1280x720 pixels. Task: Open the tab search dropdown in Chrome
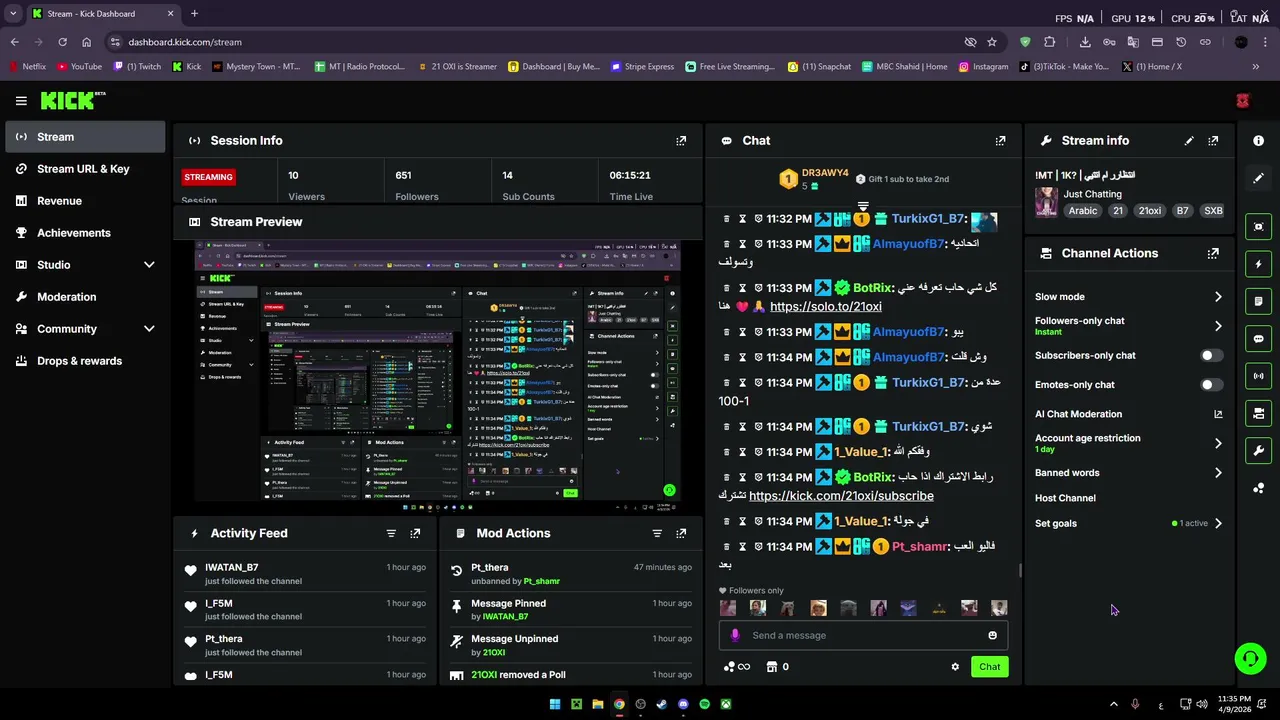13,14
